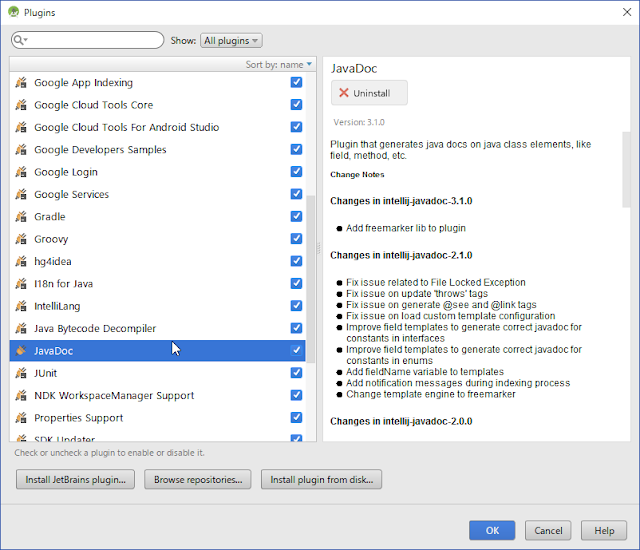Select the Groovy plugin row
This screenshot has height=550, width=640.
(157, 239)
